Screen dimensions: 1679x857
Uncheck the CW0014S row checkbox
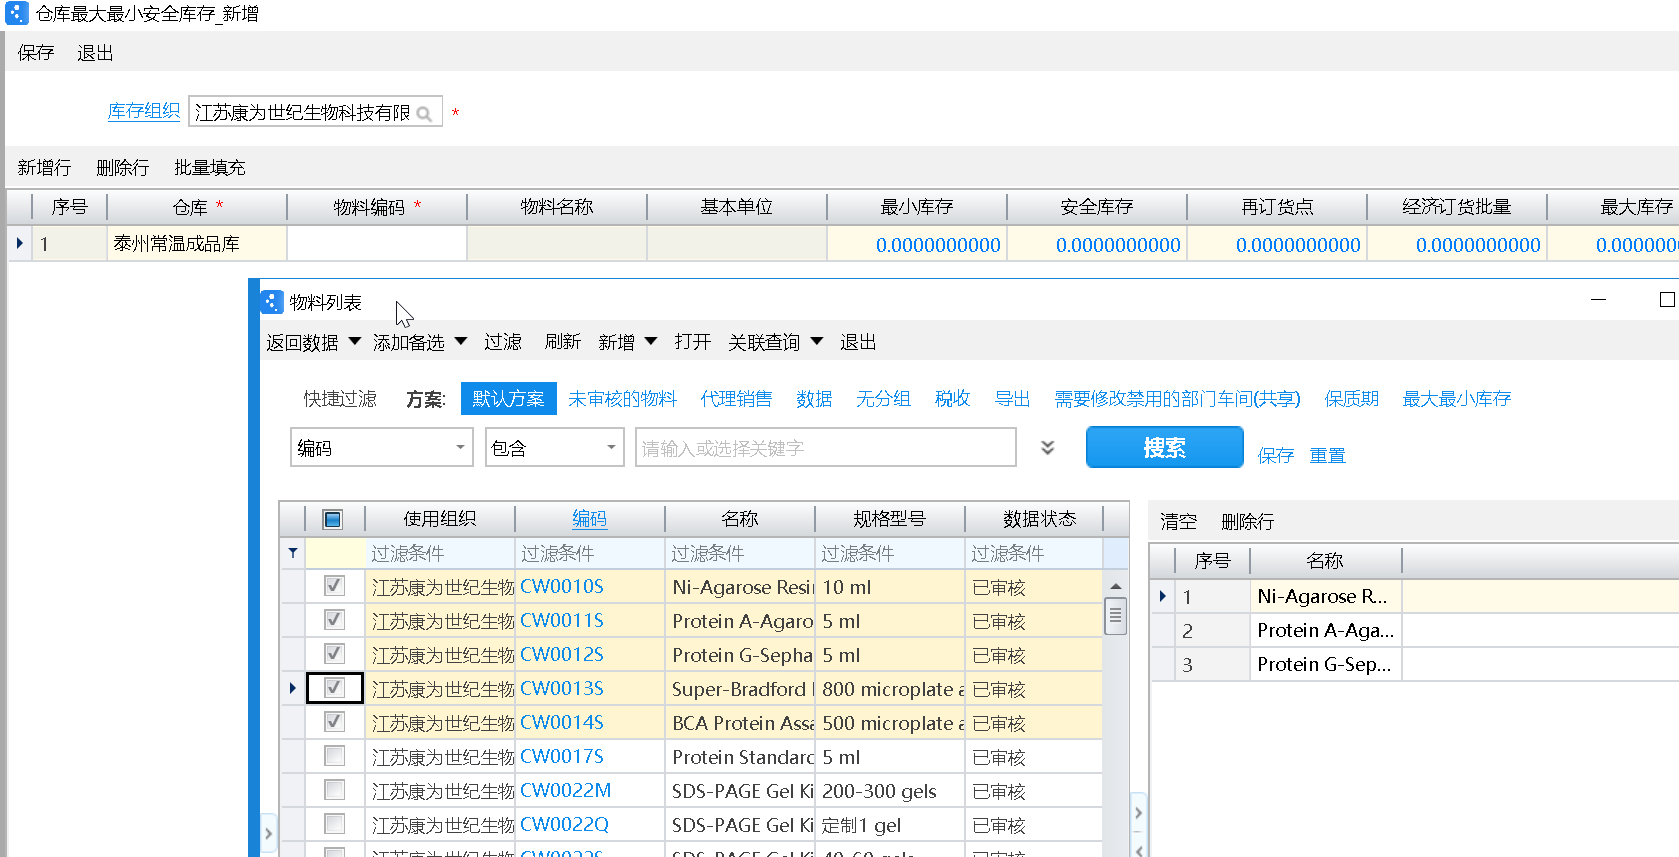coord(334,722)
